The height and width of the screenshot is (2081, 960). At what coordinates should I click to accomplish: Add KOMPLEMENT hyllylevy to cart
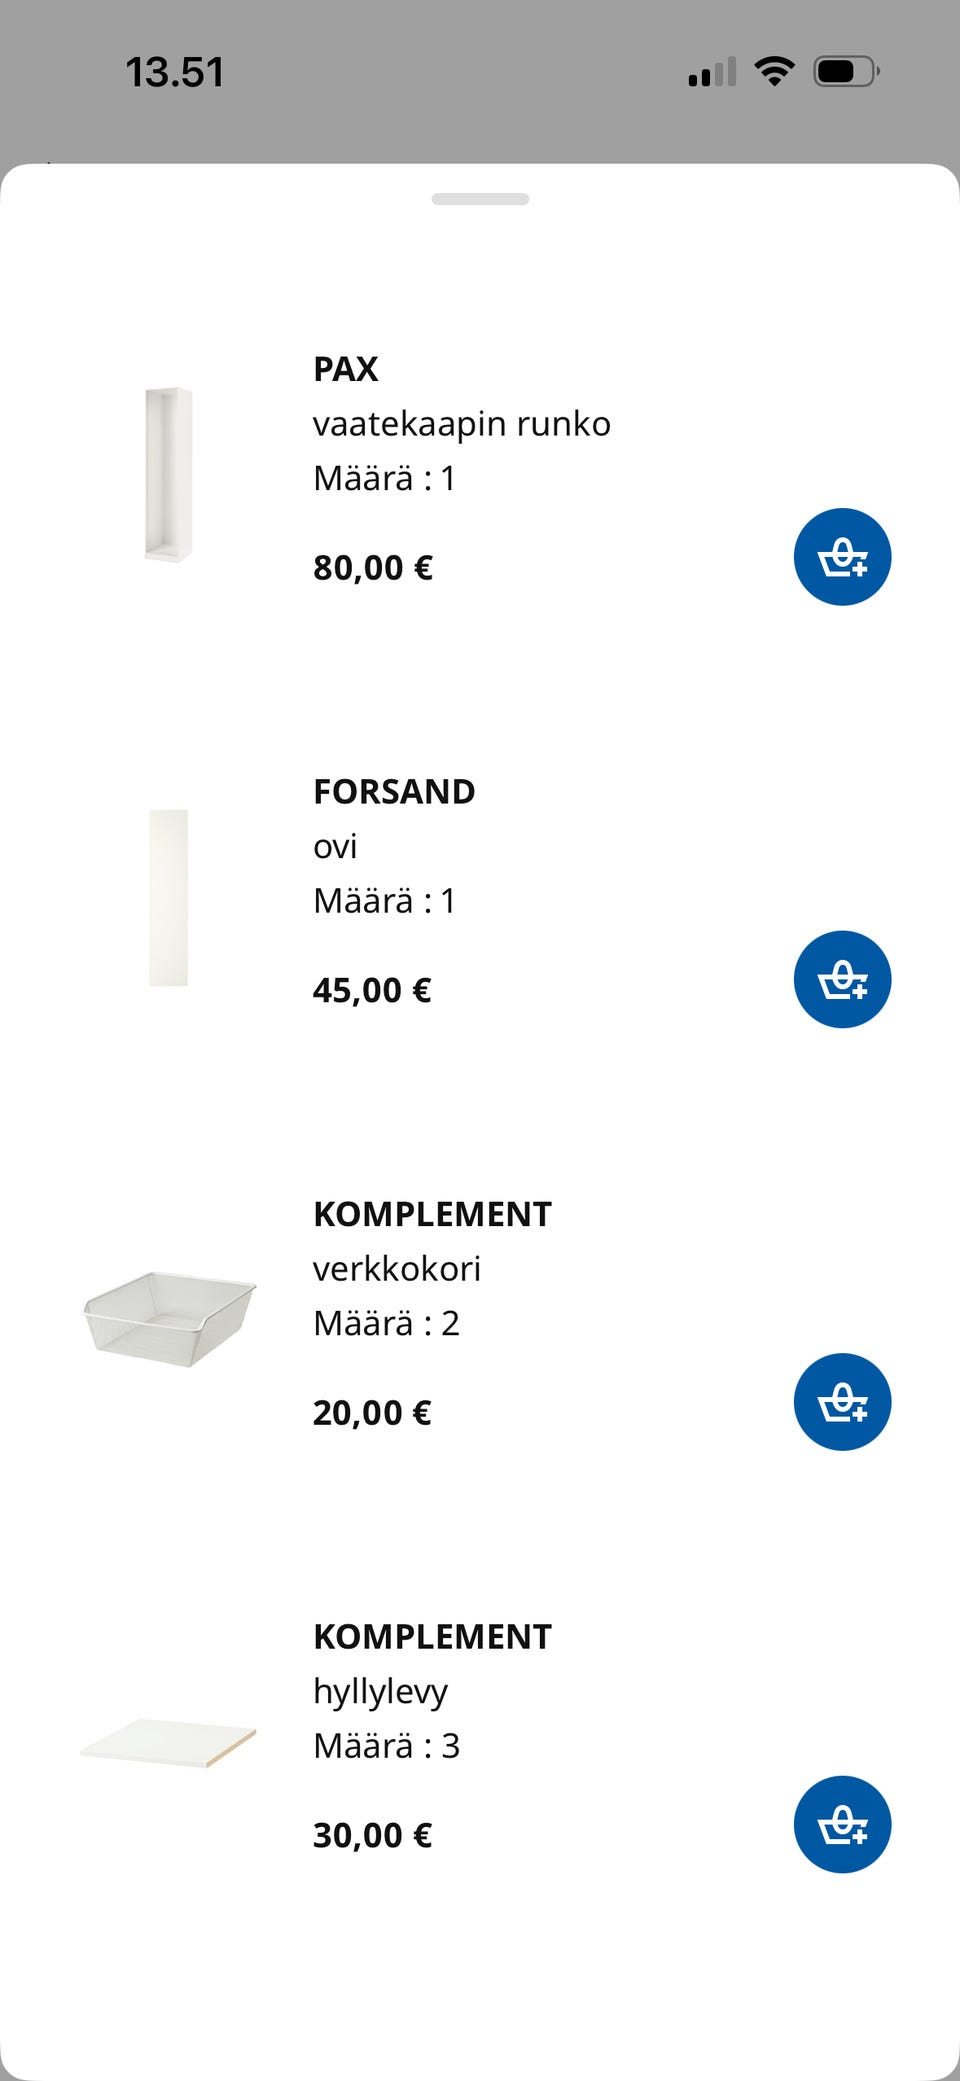(x=842, y=1824)
